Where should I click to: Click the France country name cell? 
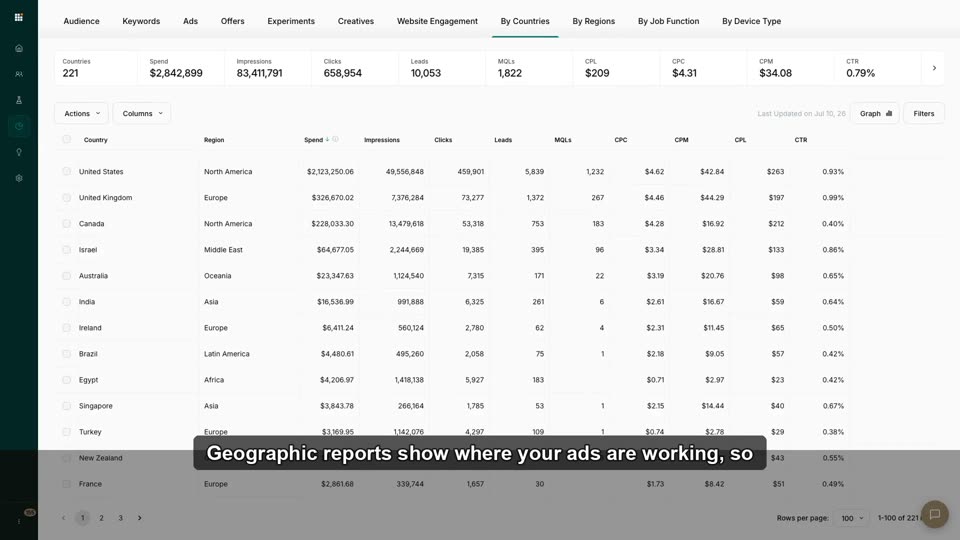(x=90, y=484)
